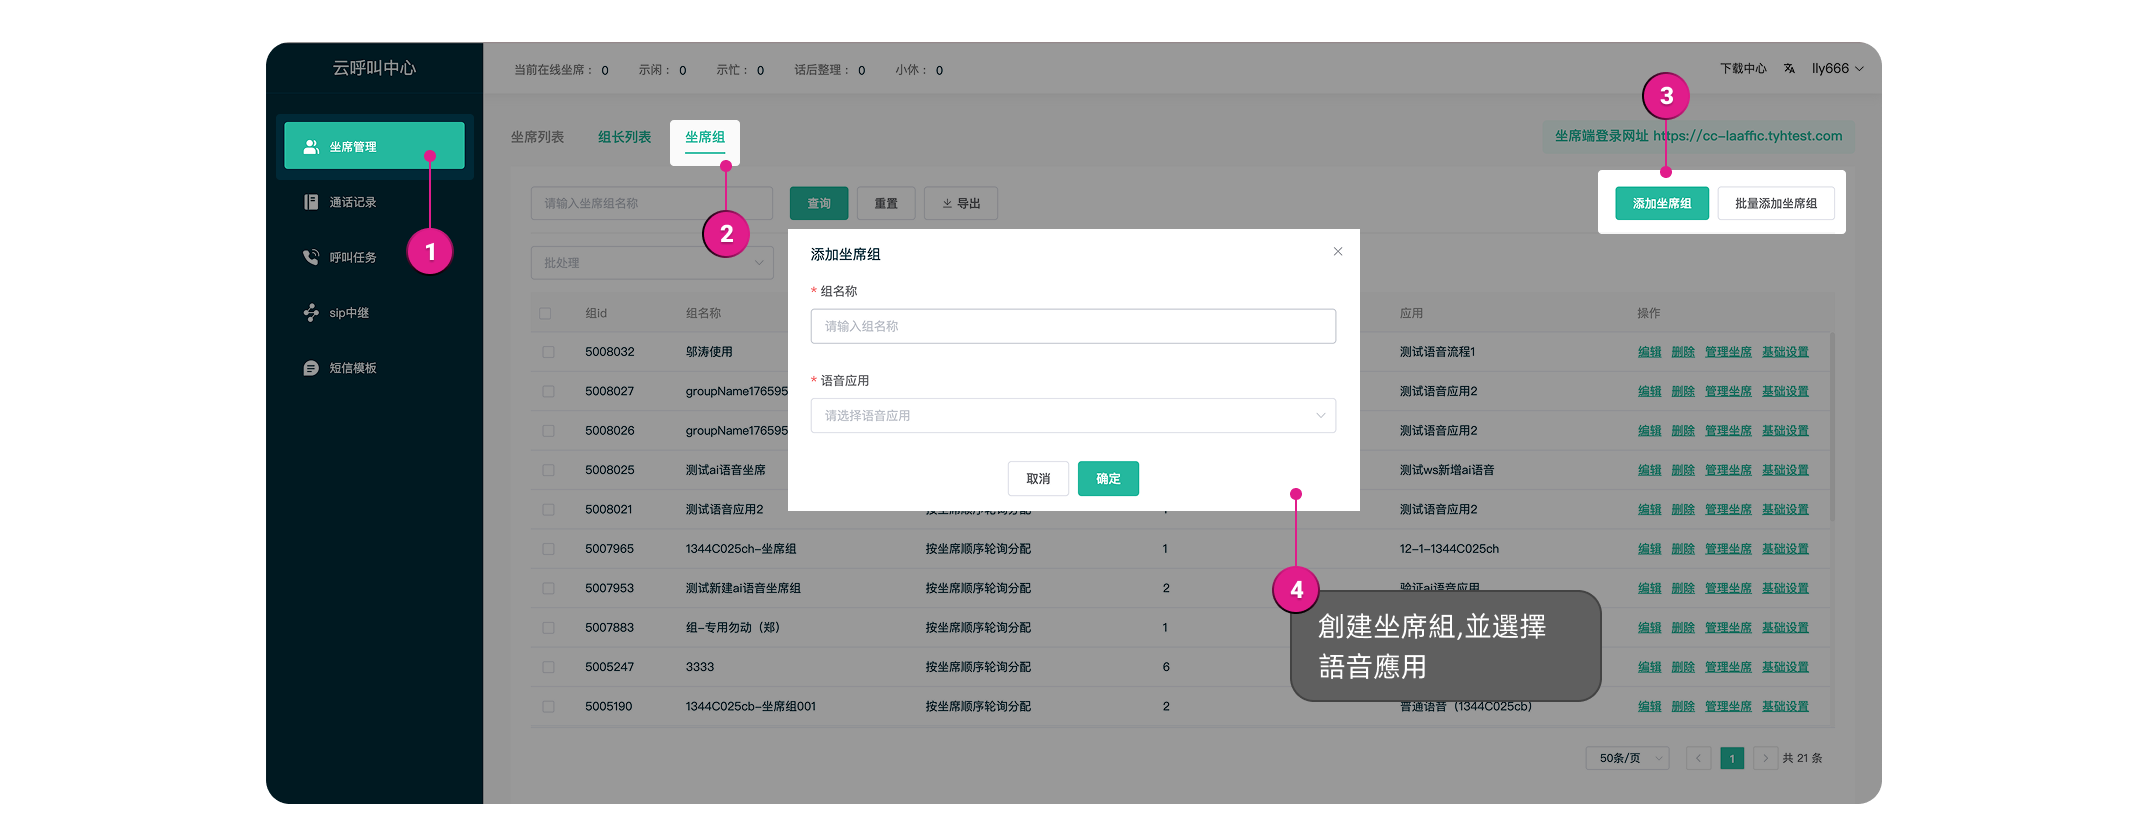2148x832 pixels.
Task: Click the 确定 confirm button
Action: [1108, 479]
